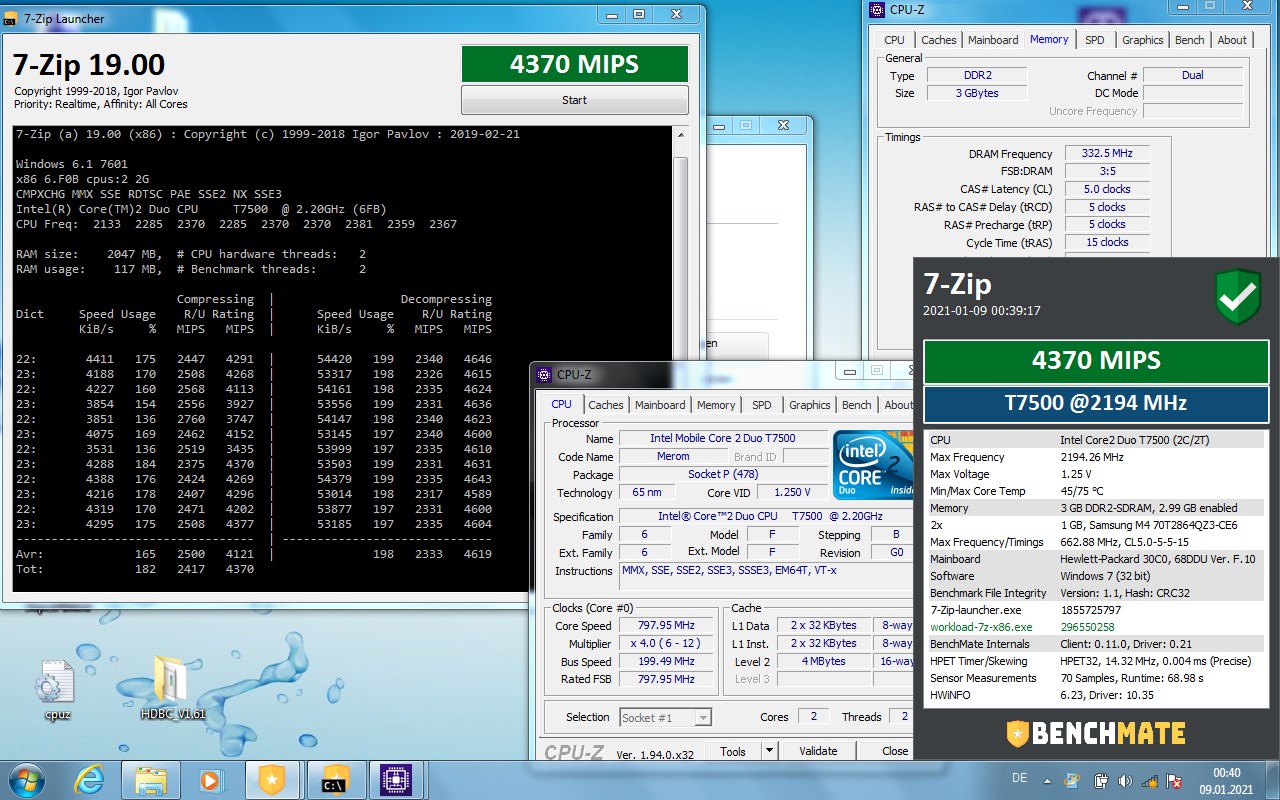Click the Bus Speed value 199.49 MHz

point(668,661)
